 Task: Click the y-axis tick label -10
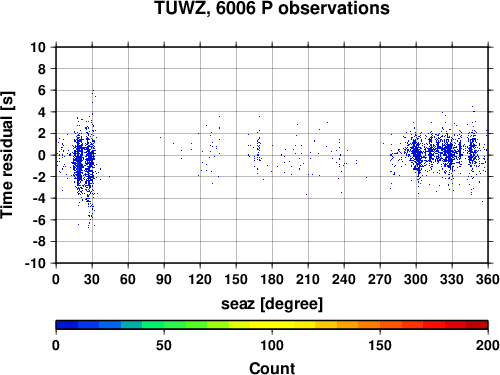35,263
